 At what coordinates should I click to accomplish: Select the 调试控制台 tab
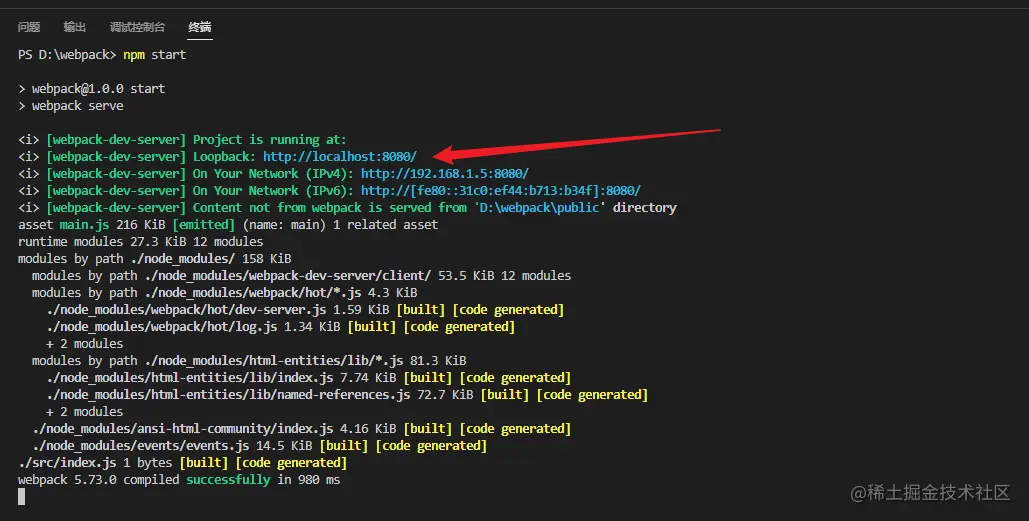[137, 27]
